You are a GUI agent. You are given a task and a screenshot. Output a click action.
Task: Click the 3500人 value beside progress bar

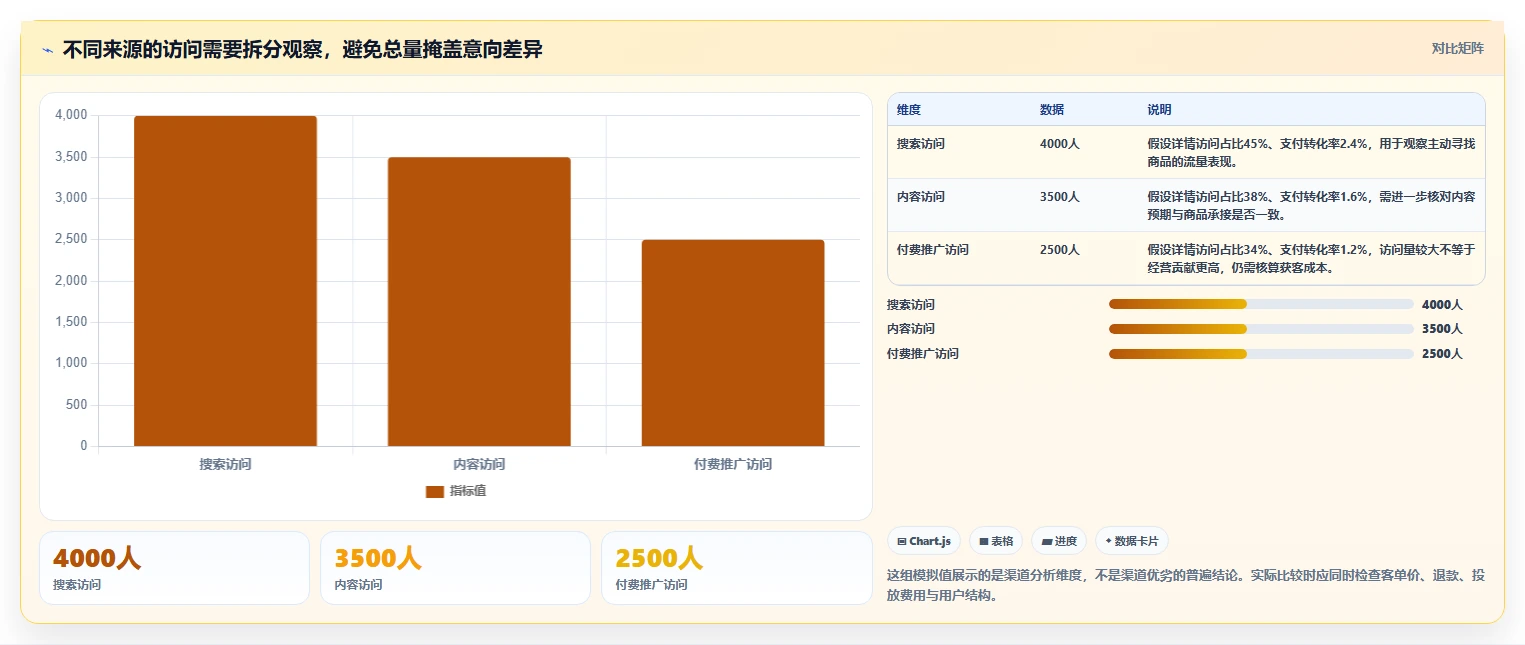(1442, 329)
